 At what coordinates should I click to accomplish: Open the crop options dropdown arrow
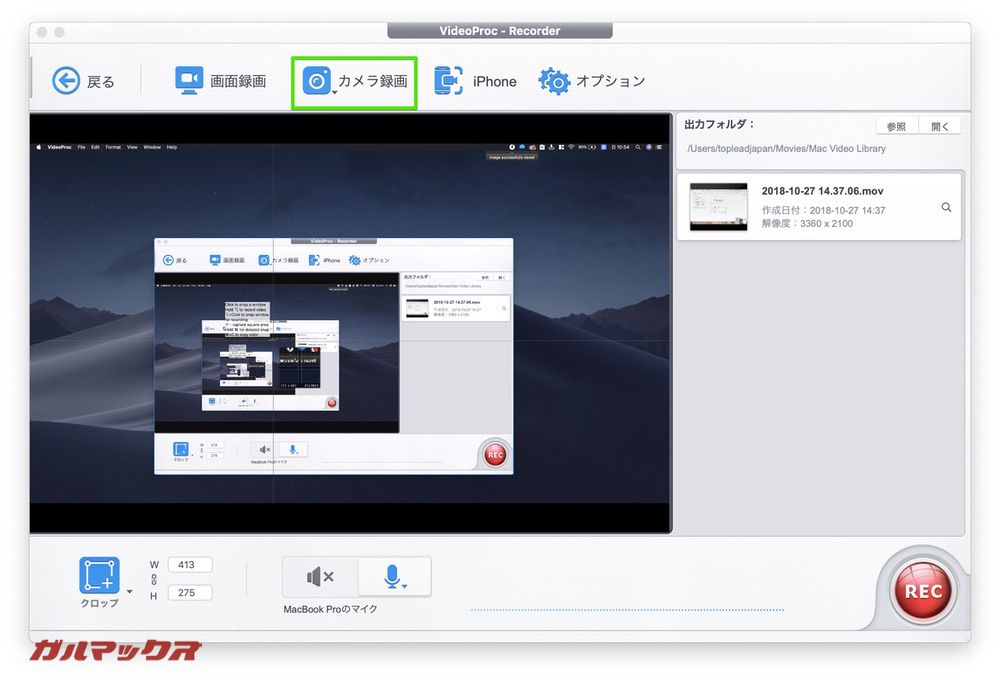point(129,590)
